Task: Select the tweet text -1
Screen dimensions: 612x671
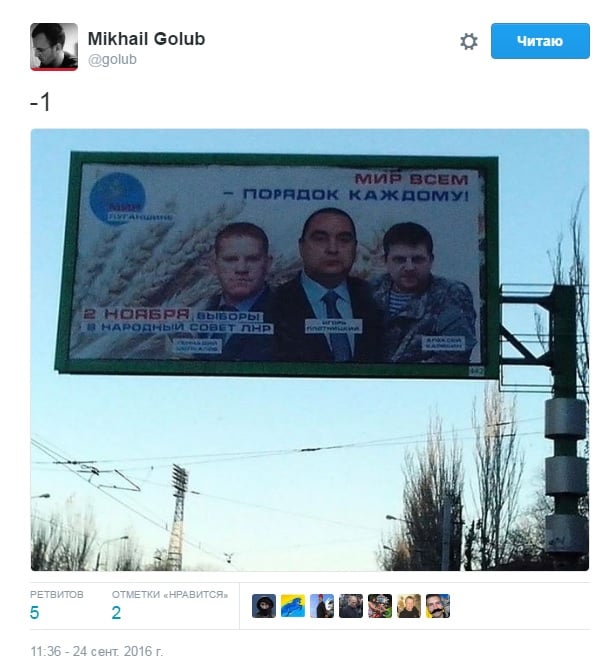Action: click(x=41, y=103)
